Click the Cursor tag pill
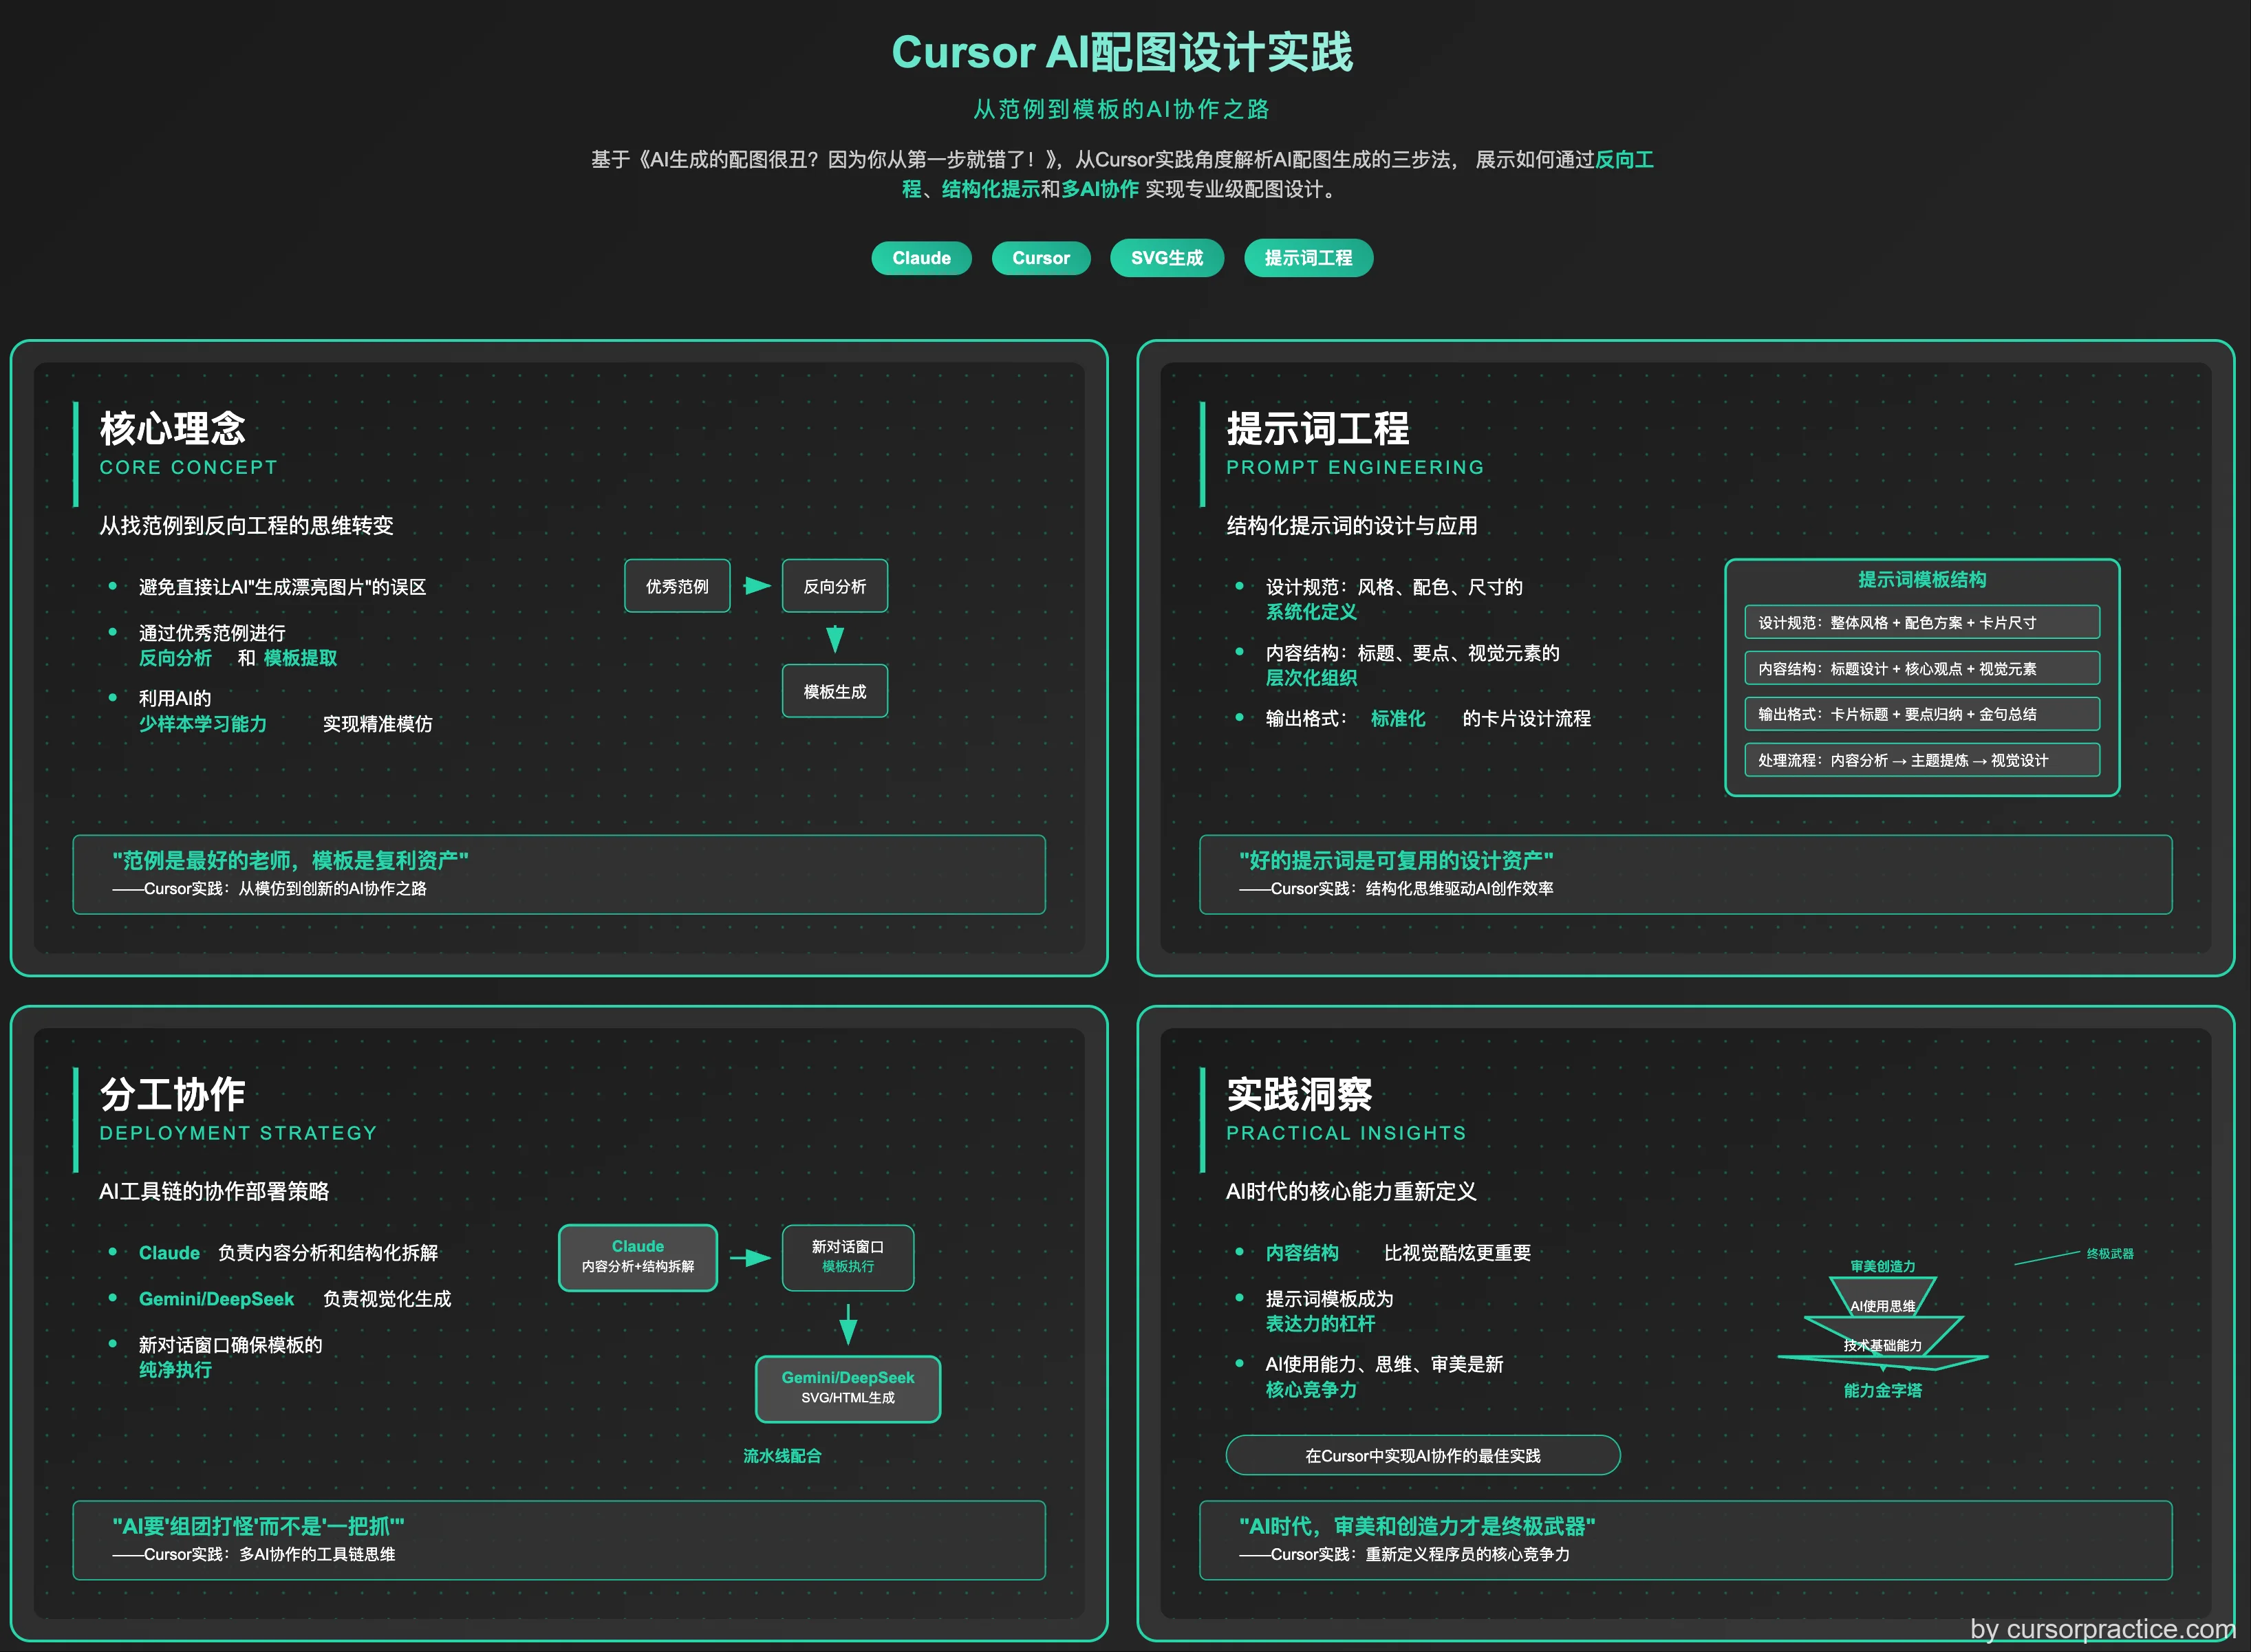 (x=1040, y=258)
